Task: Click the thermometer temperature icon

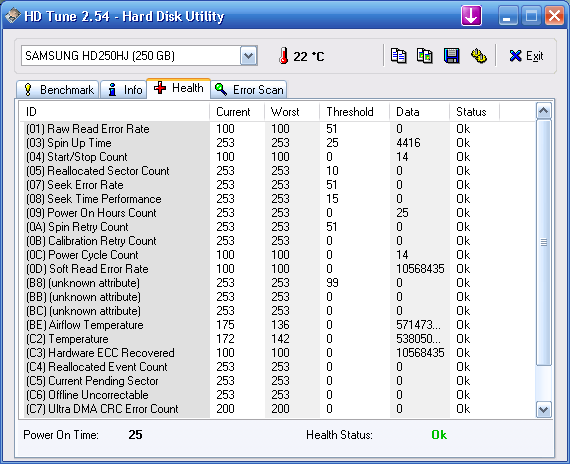Action: pos(284,56)
